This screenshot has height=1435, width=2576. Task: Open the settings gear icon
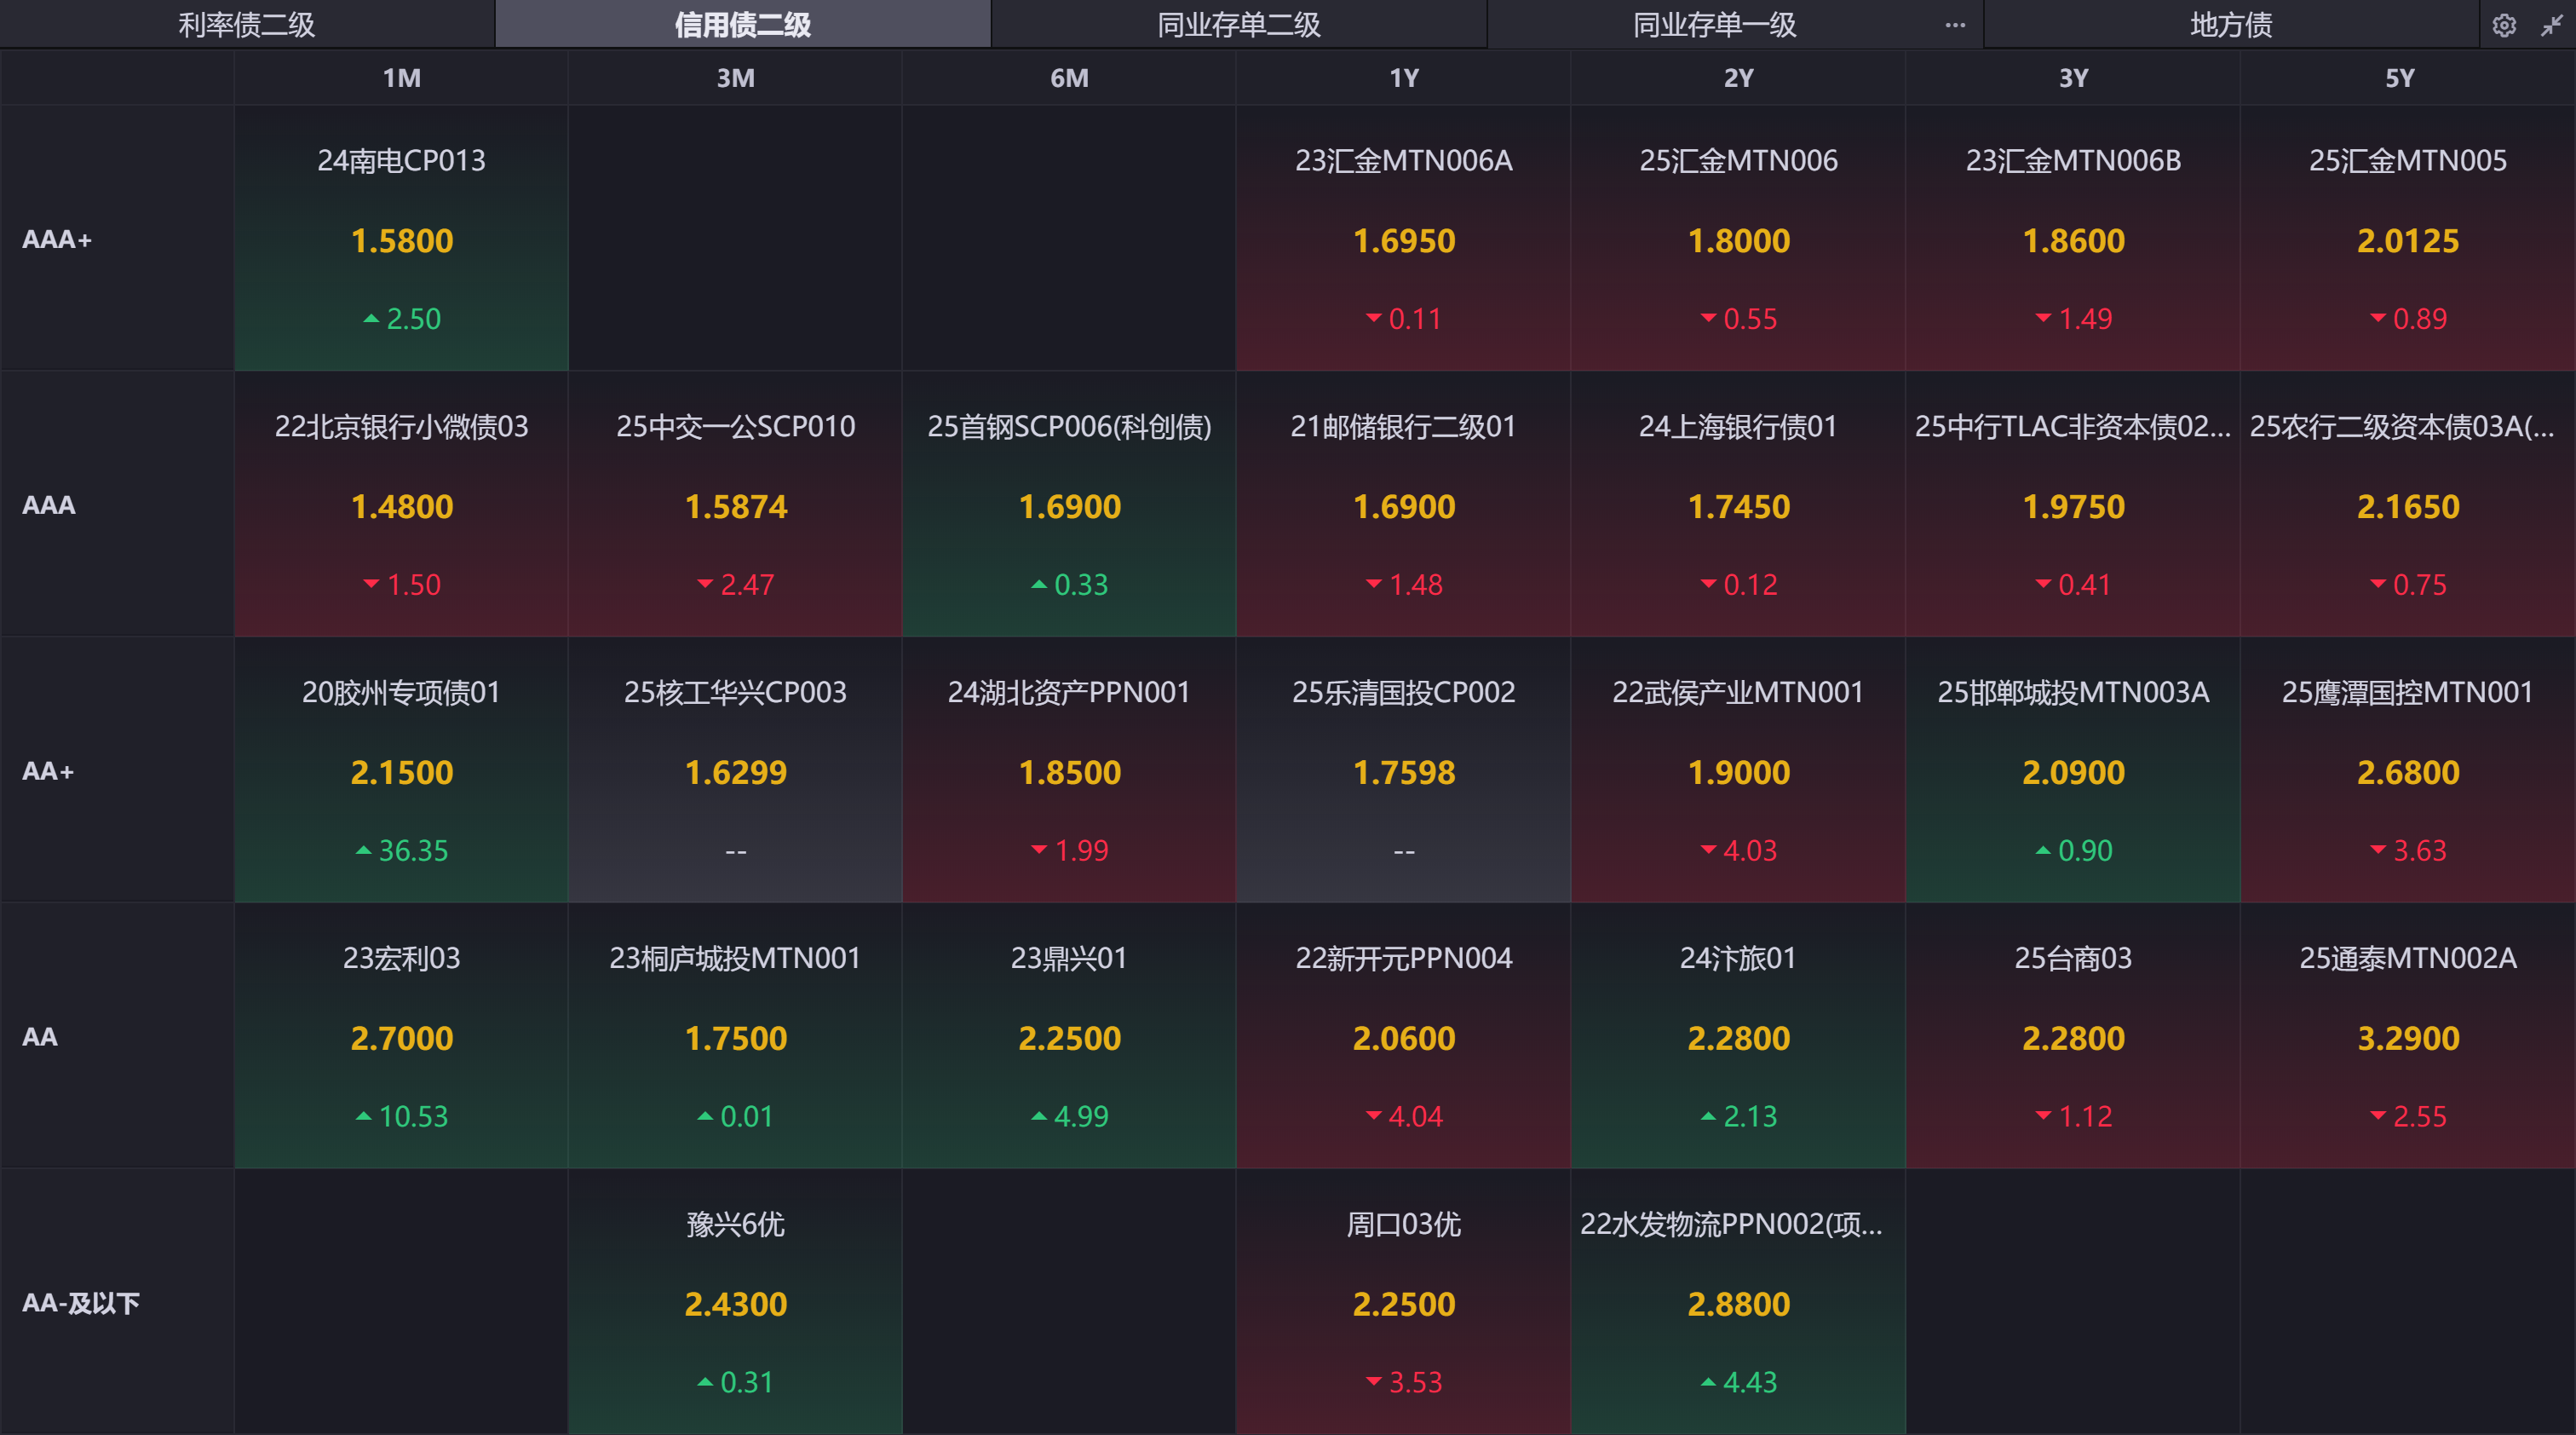pyautogui.click(x=2503, y=25)
